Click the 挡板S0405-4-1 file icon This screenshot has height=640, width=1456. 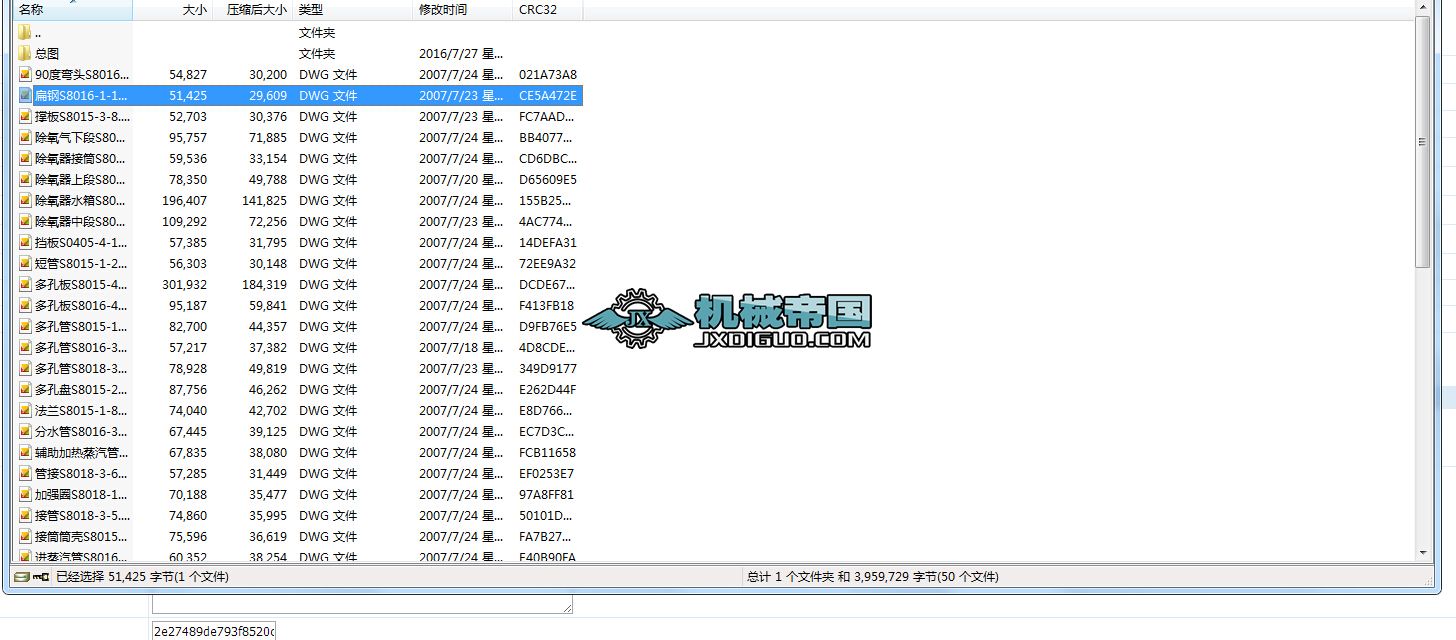click(25, 243)
